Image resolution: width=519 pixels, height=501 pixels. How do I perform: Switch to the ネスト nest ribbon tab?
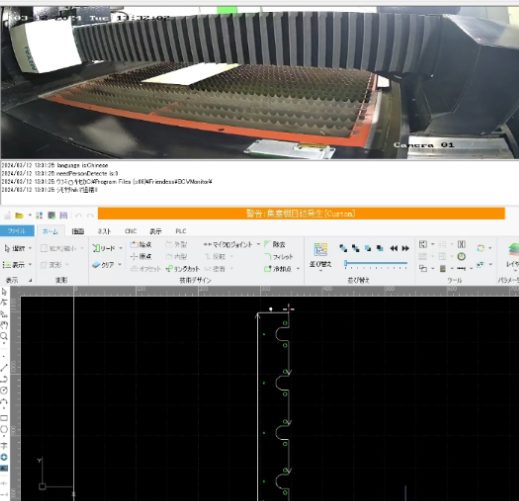tap(104, 231)
